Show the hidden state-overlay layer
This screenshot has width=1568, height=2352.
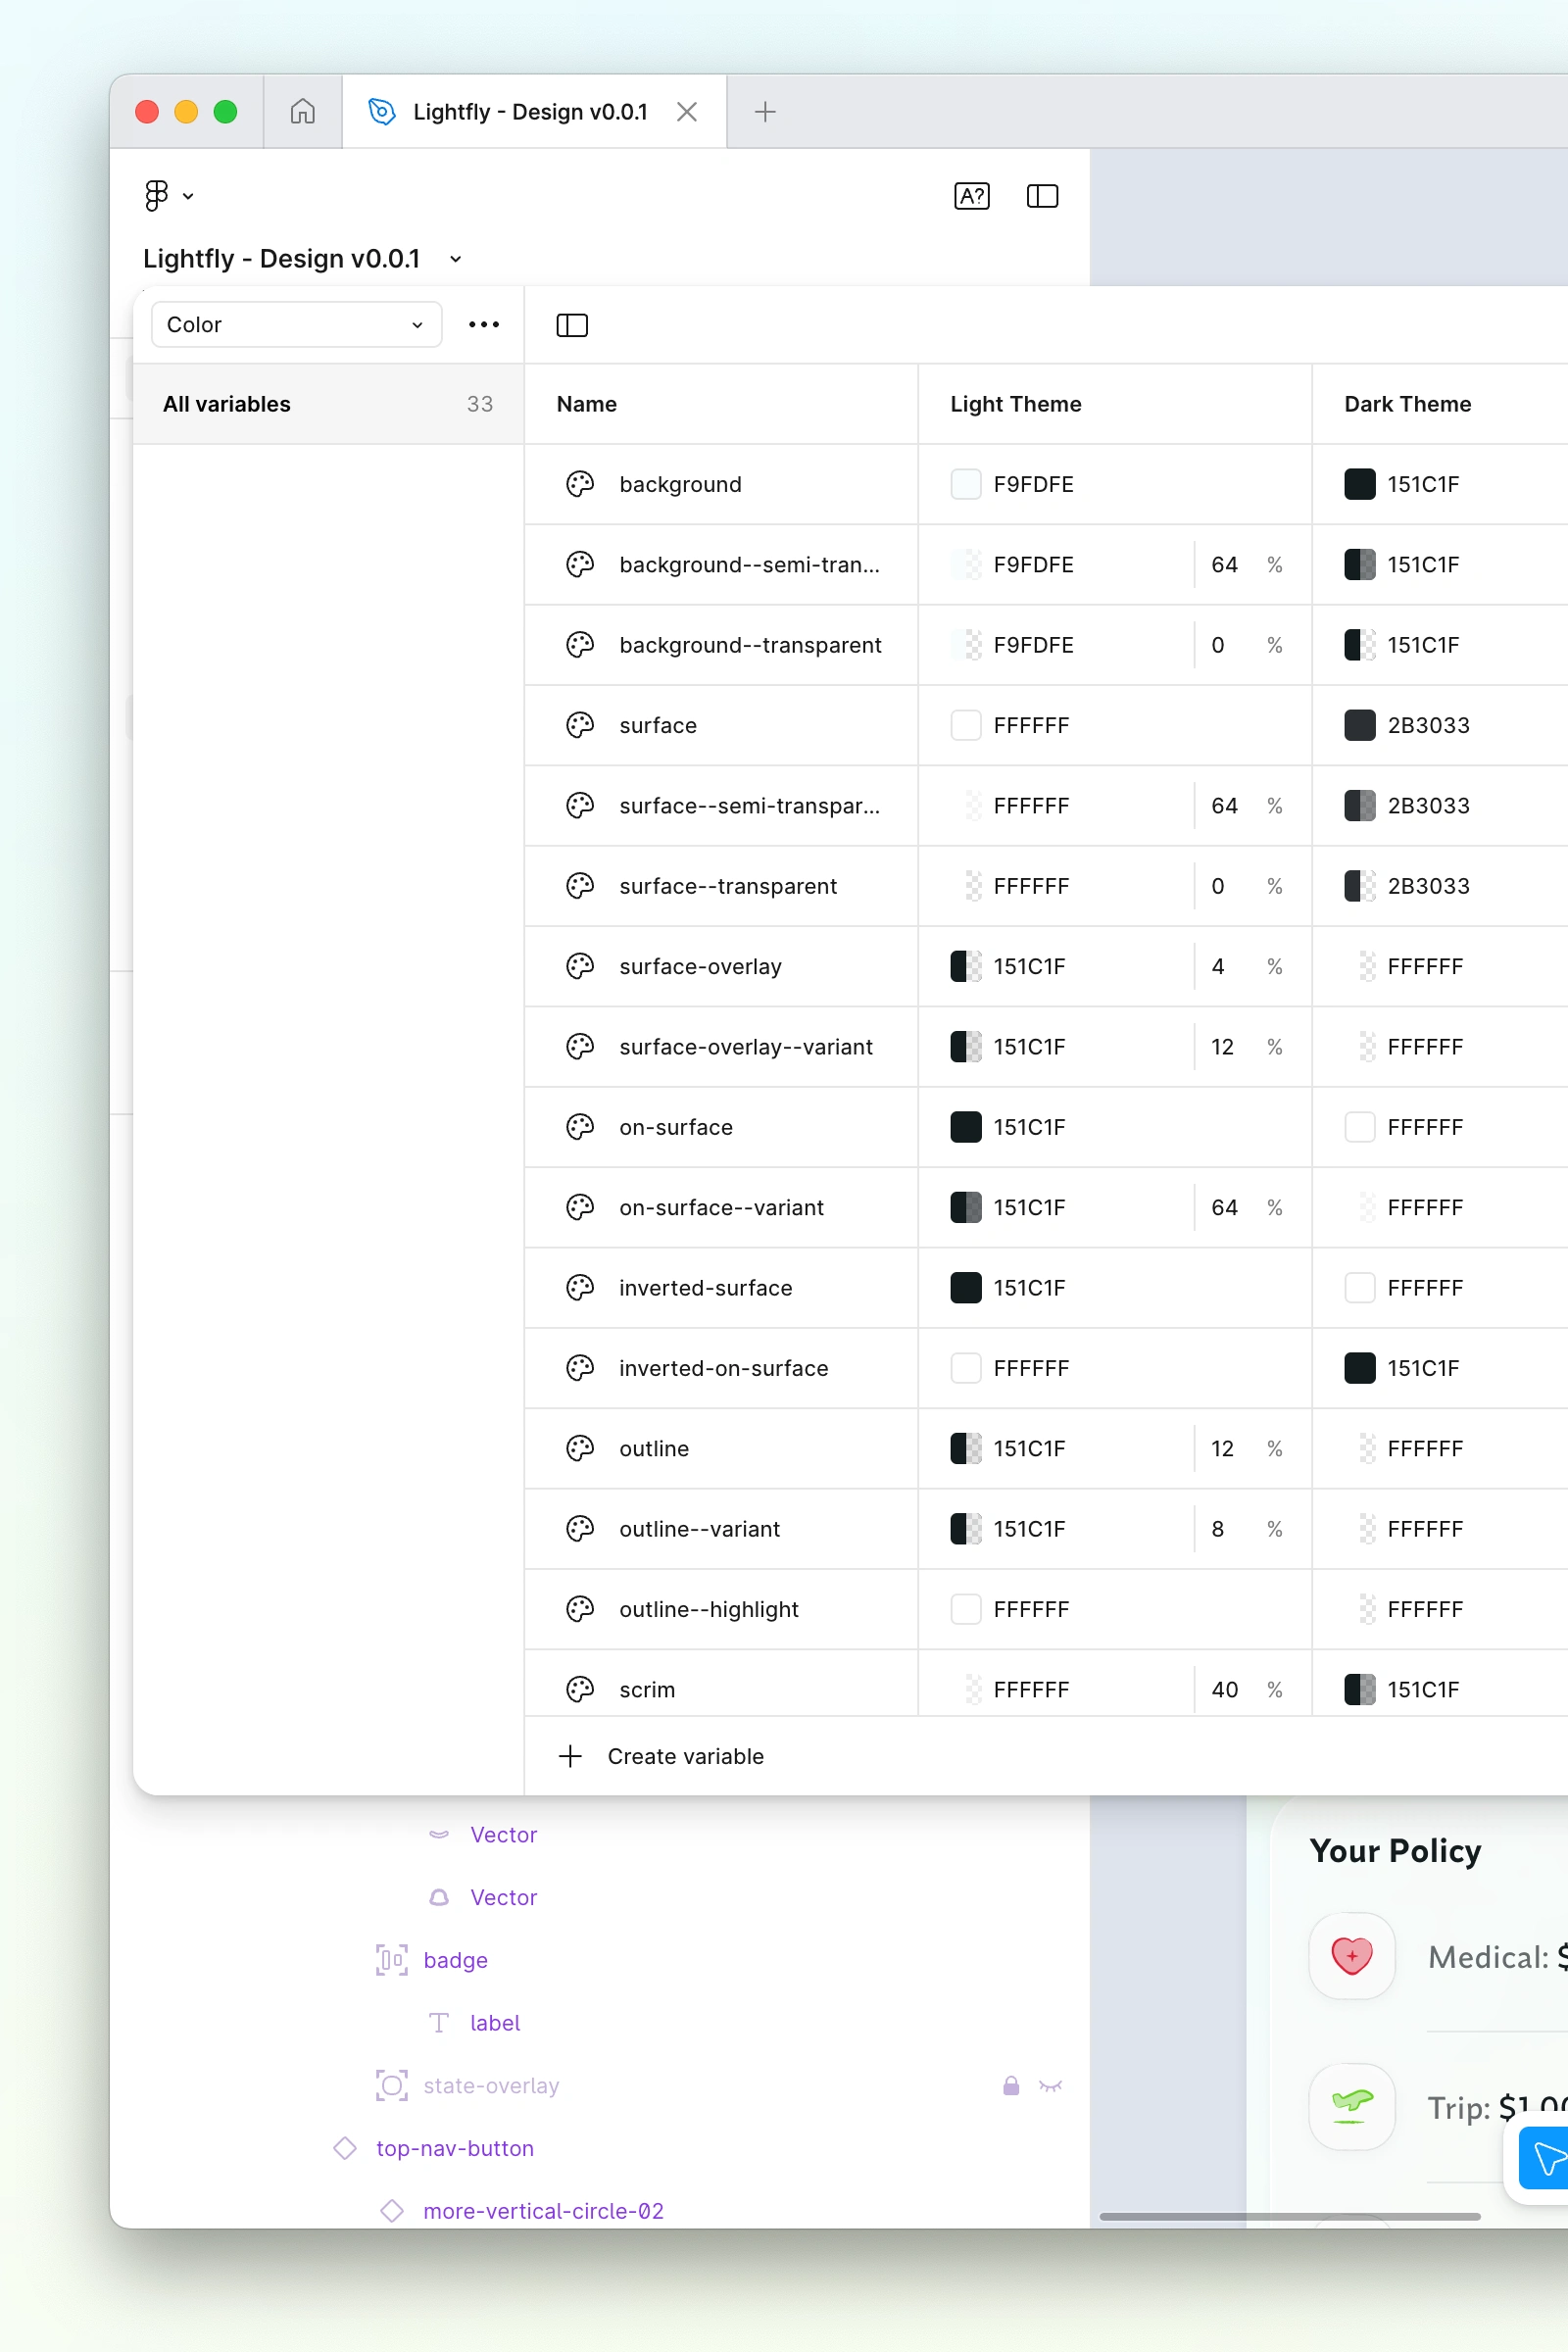coord(1051,2085)
